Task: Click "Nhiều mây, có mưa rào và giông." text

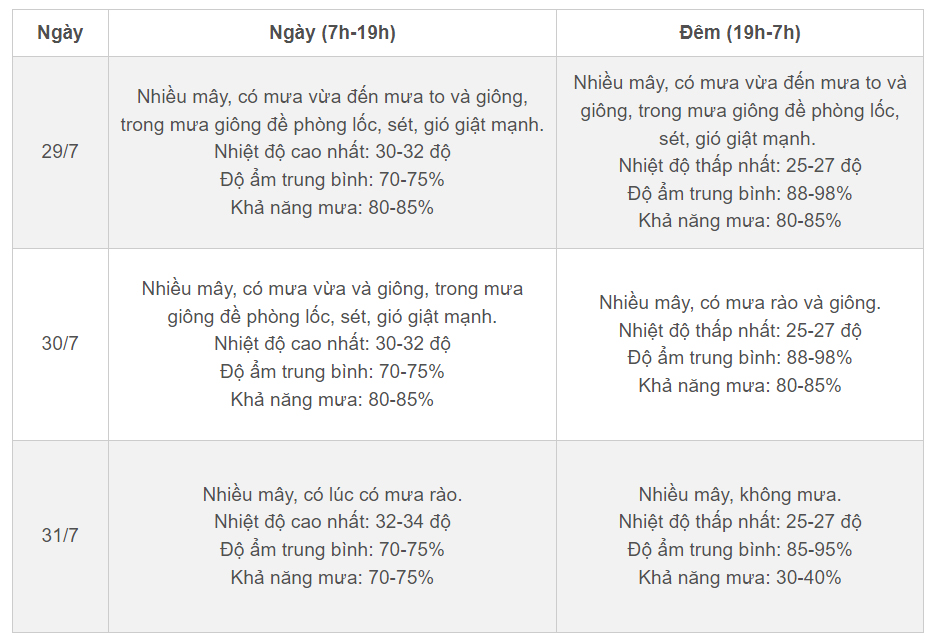Action: [x=739, y=303]
